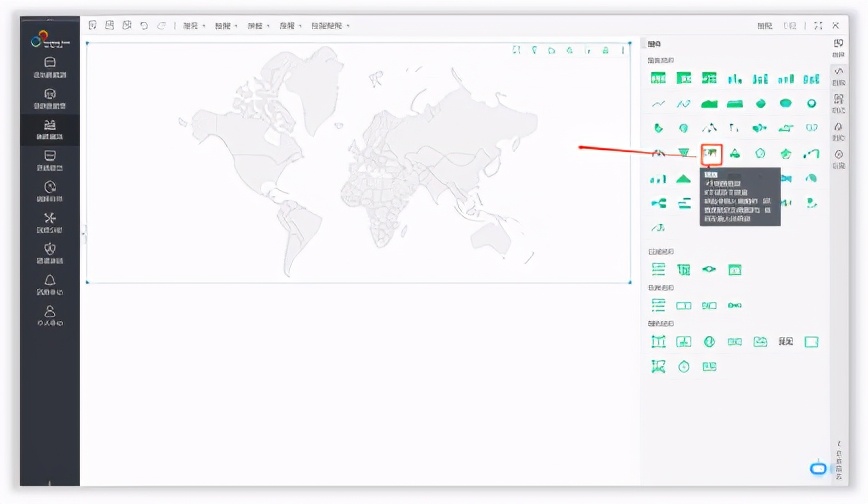The image size is (868, 504).
Task: Select the world map component on canvas
Action: 358,162
